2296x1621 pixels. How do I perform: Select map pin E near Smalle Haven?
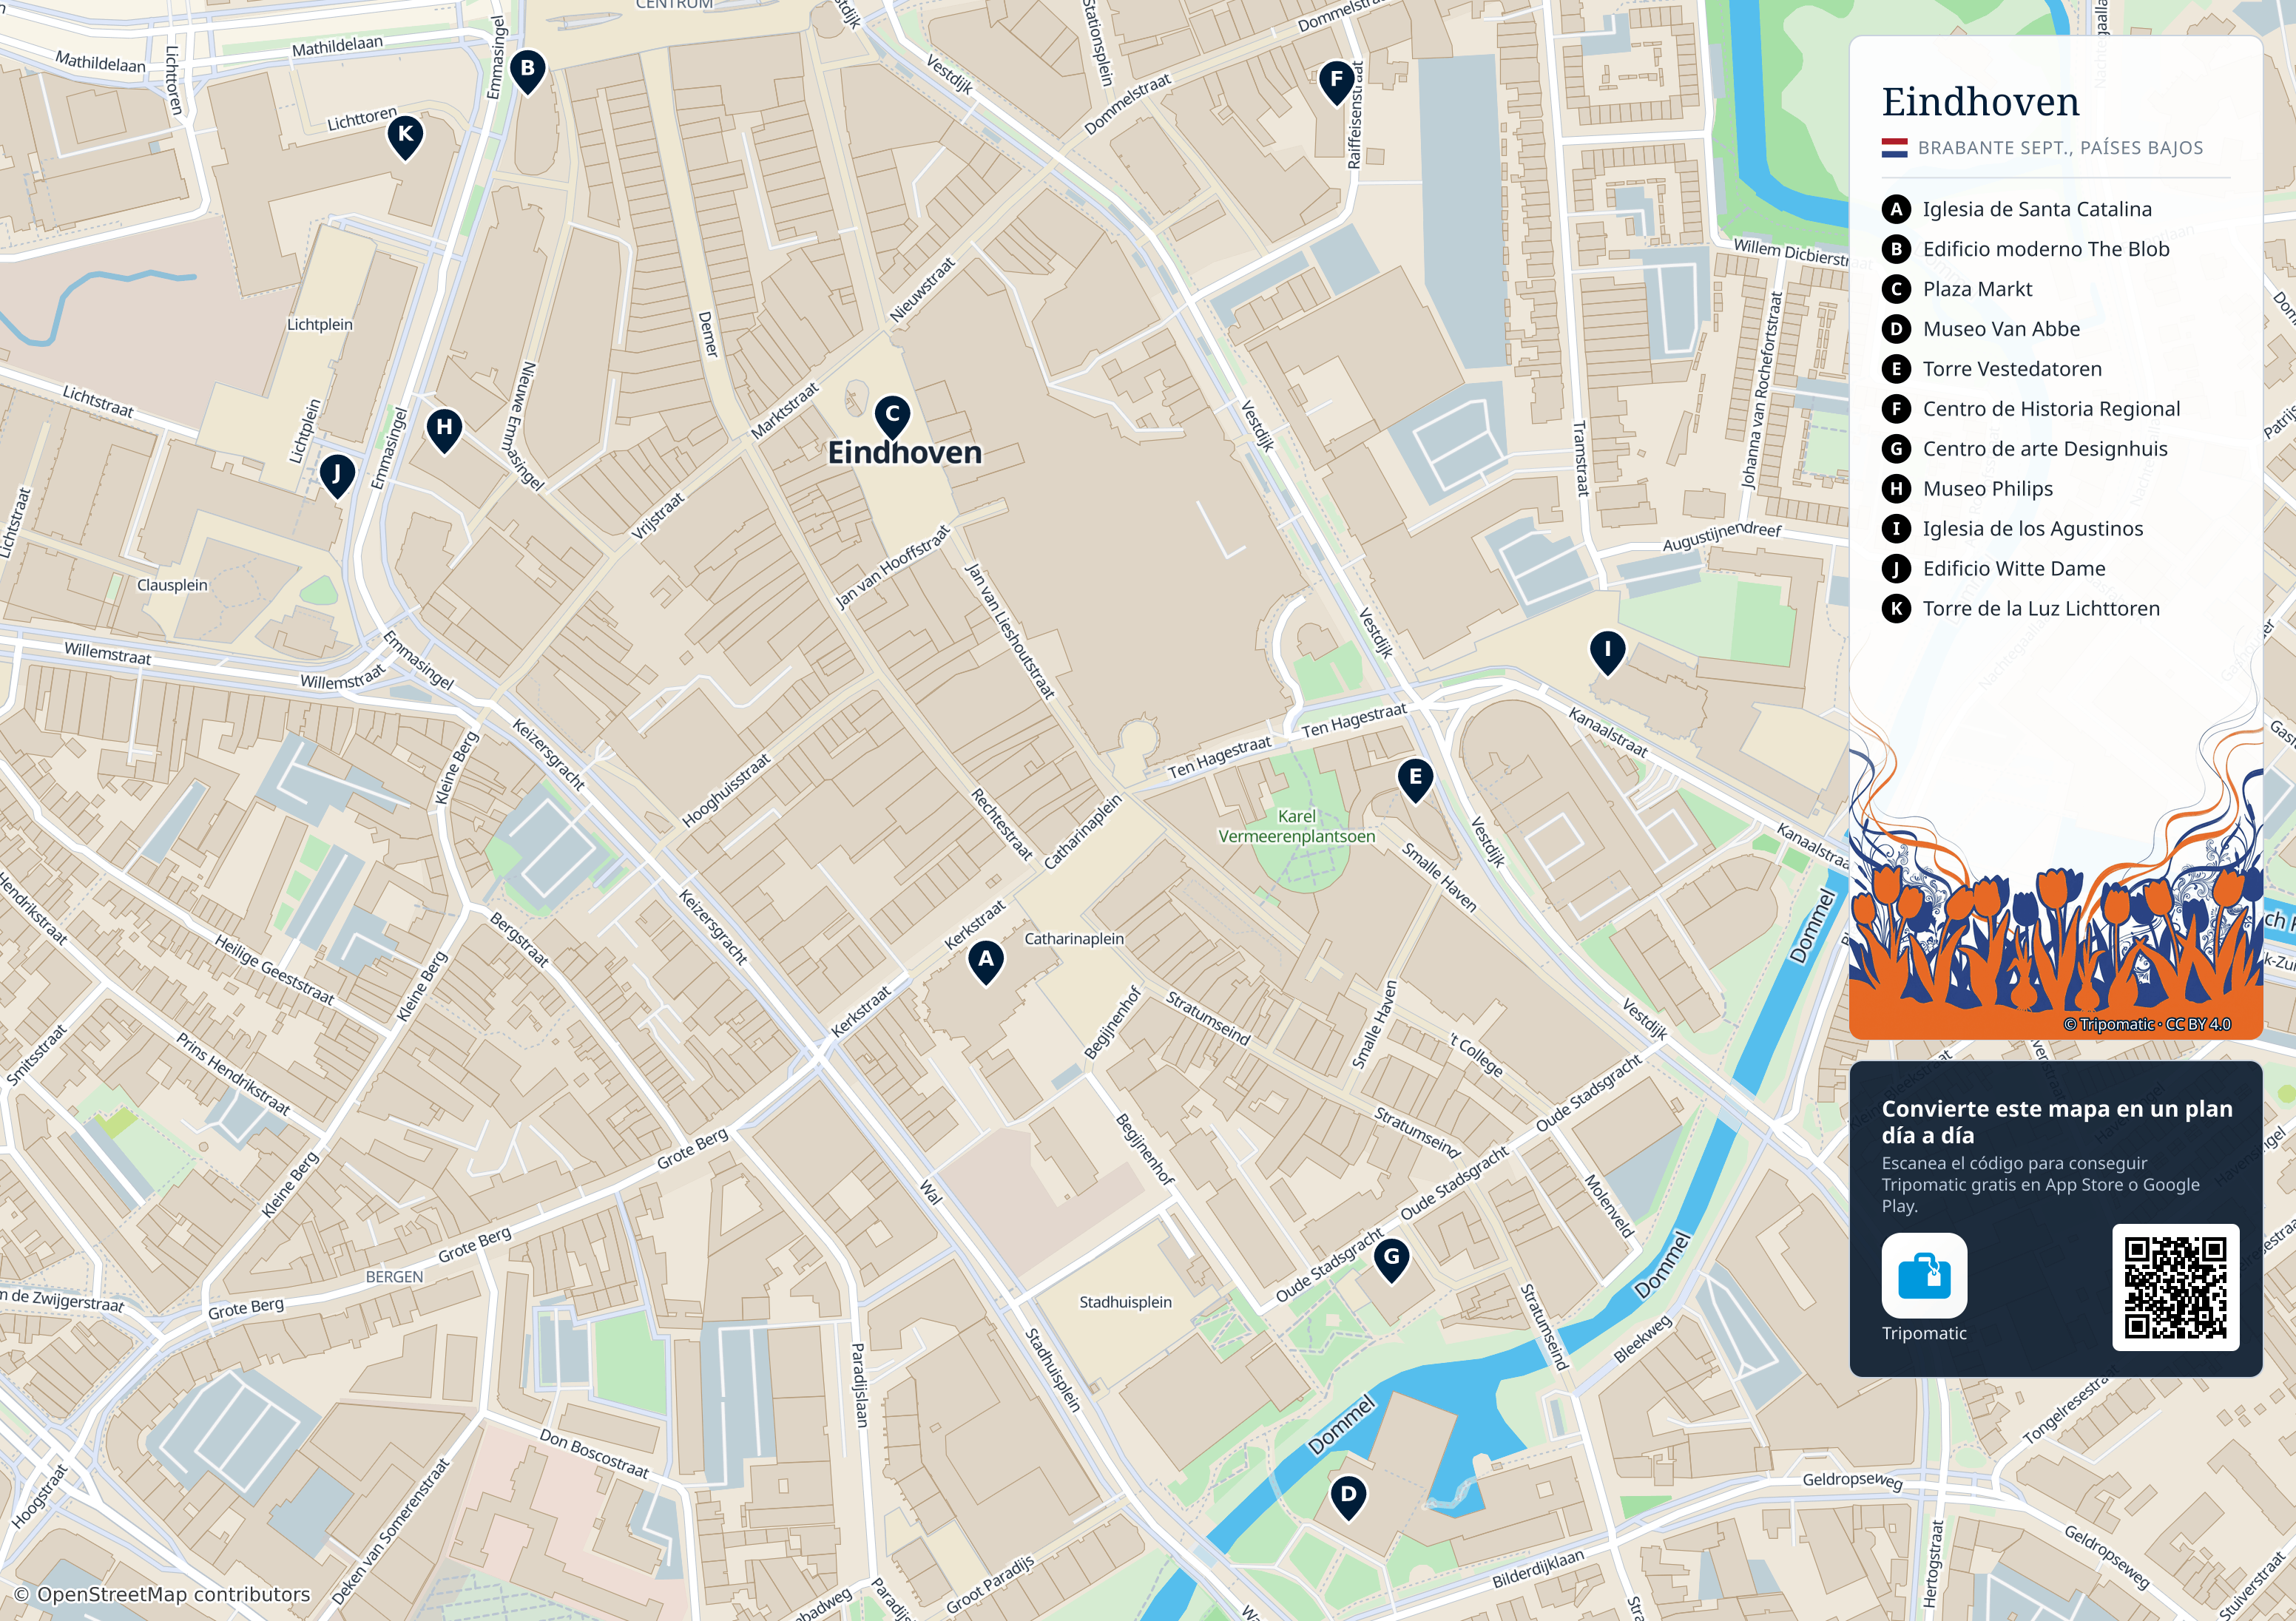pos(1415,780)
